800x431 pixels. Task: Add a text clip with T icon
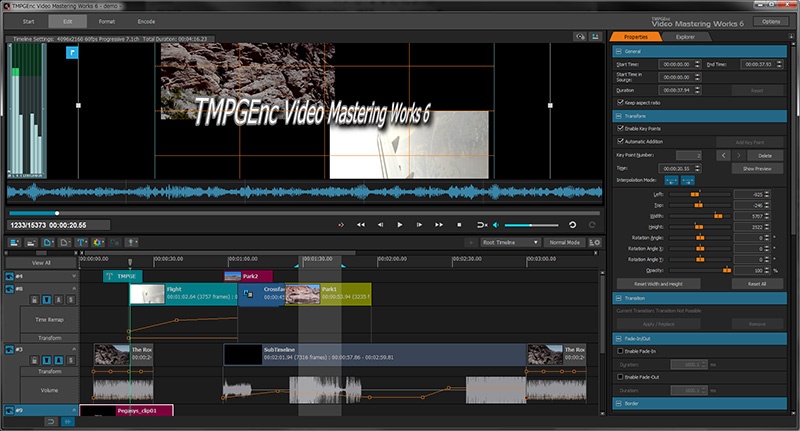tap(81, 243)
